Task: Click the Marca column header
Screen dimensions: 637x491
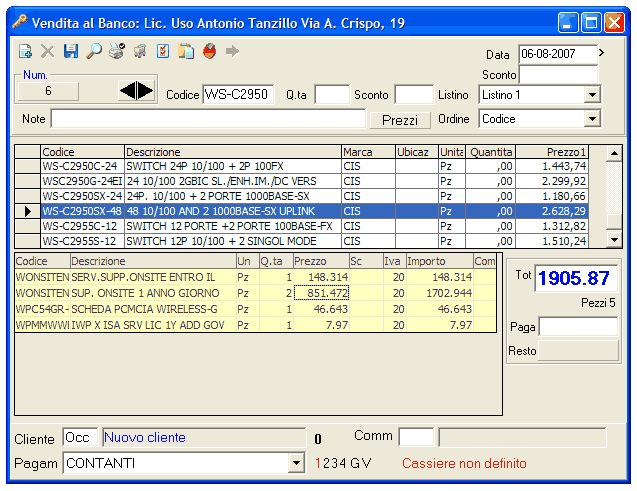Action: tap(368, 152)
